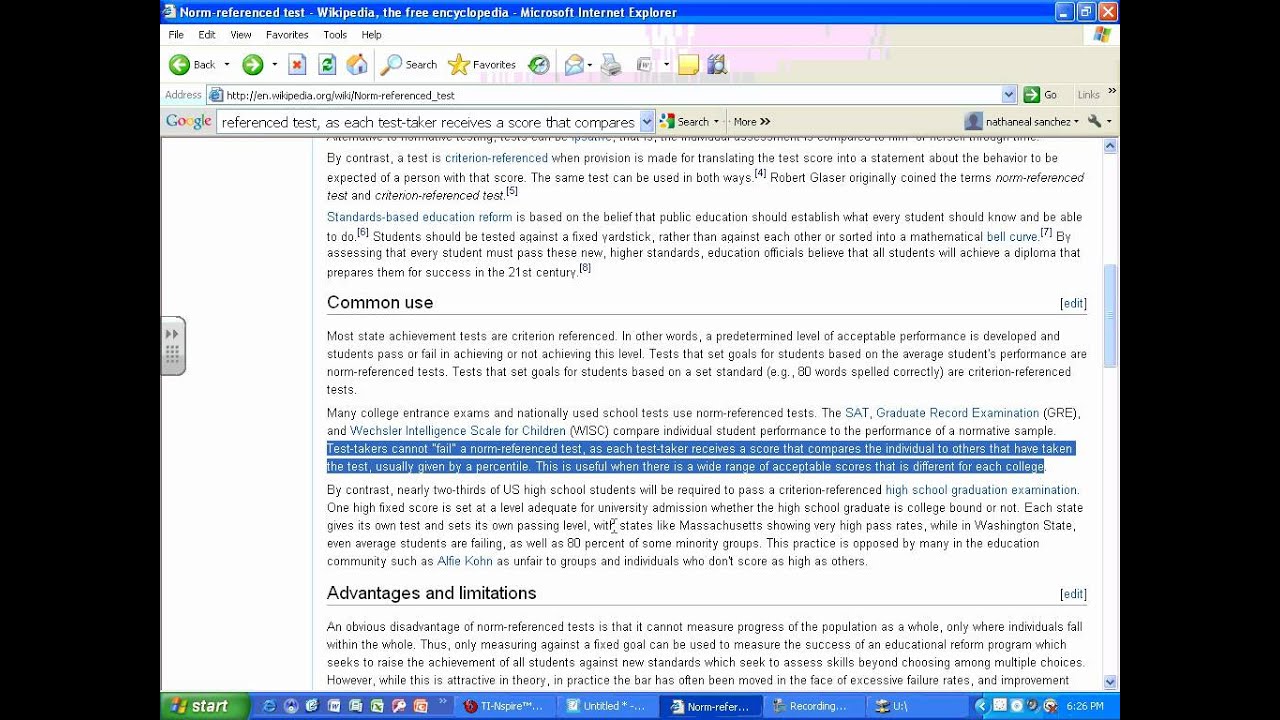
Task: Click the Google toolbar logo
Action: pyautogui.click(x=189, y=121)
